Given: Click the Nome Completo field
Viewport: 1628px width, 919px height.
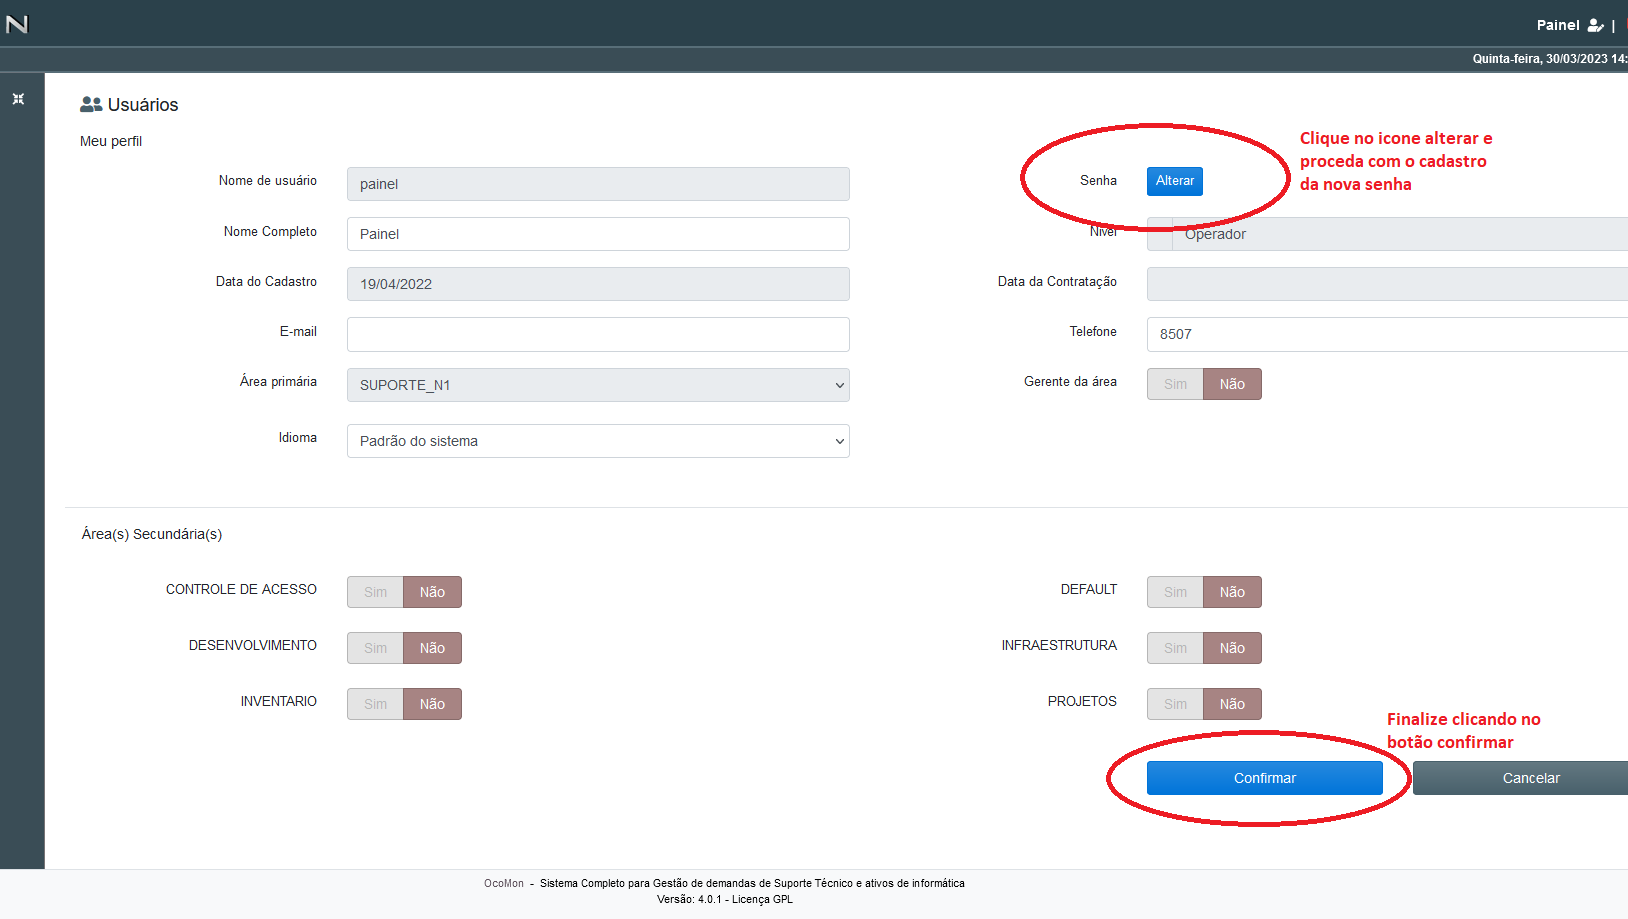Looking at the screenshot, I should click(x=598, y=234).
